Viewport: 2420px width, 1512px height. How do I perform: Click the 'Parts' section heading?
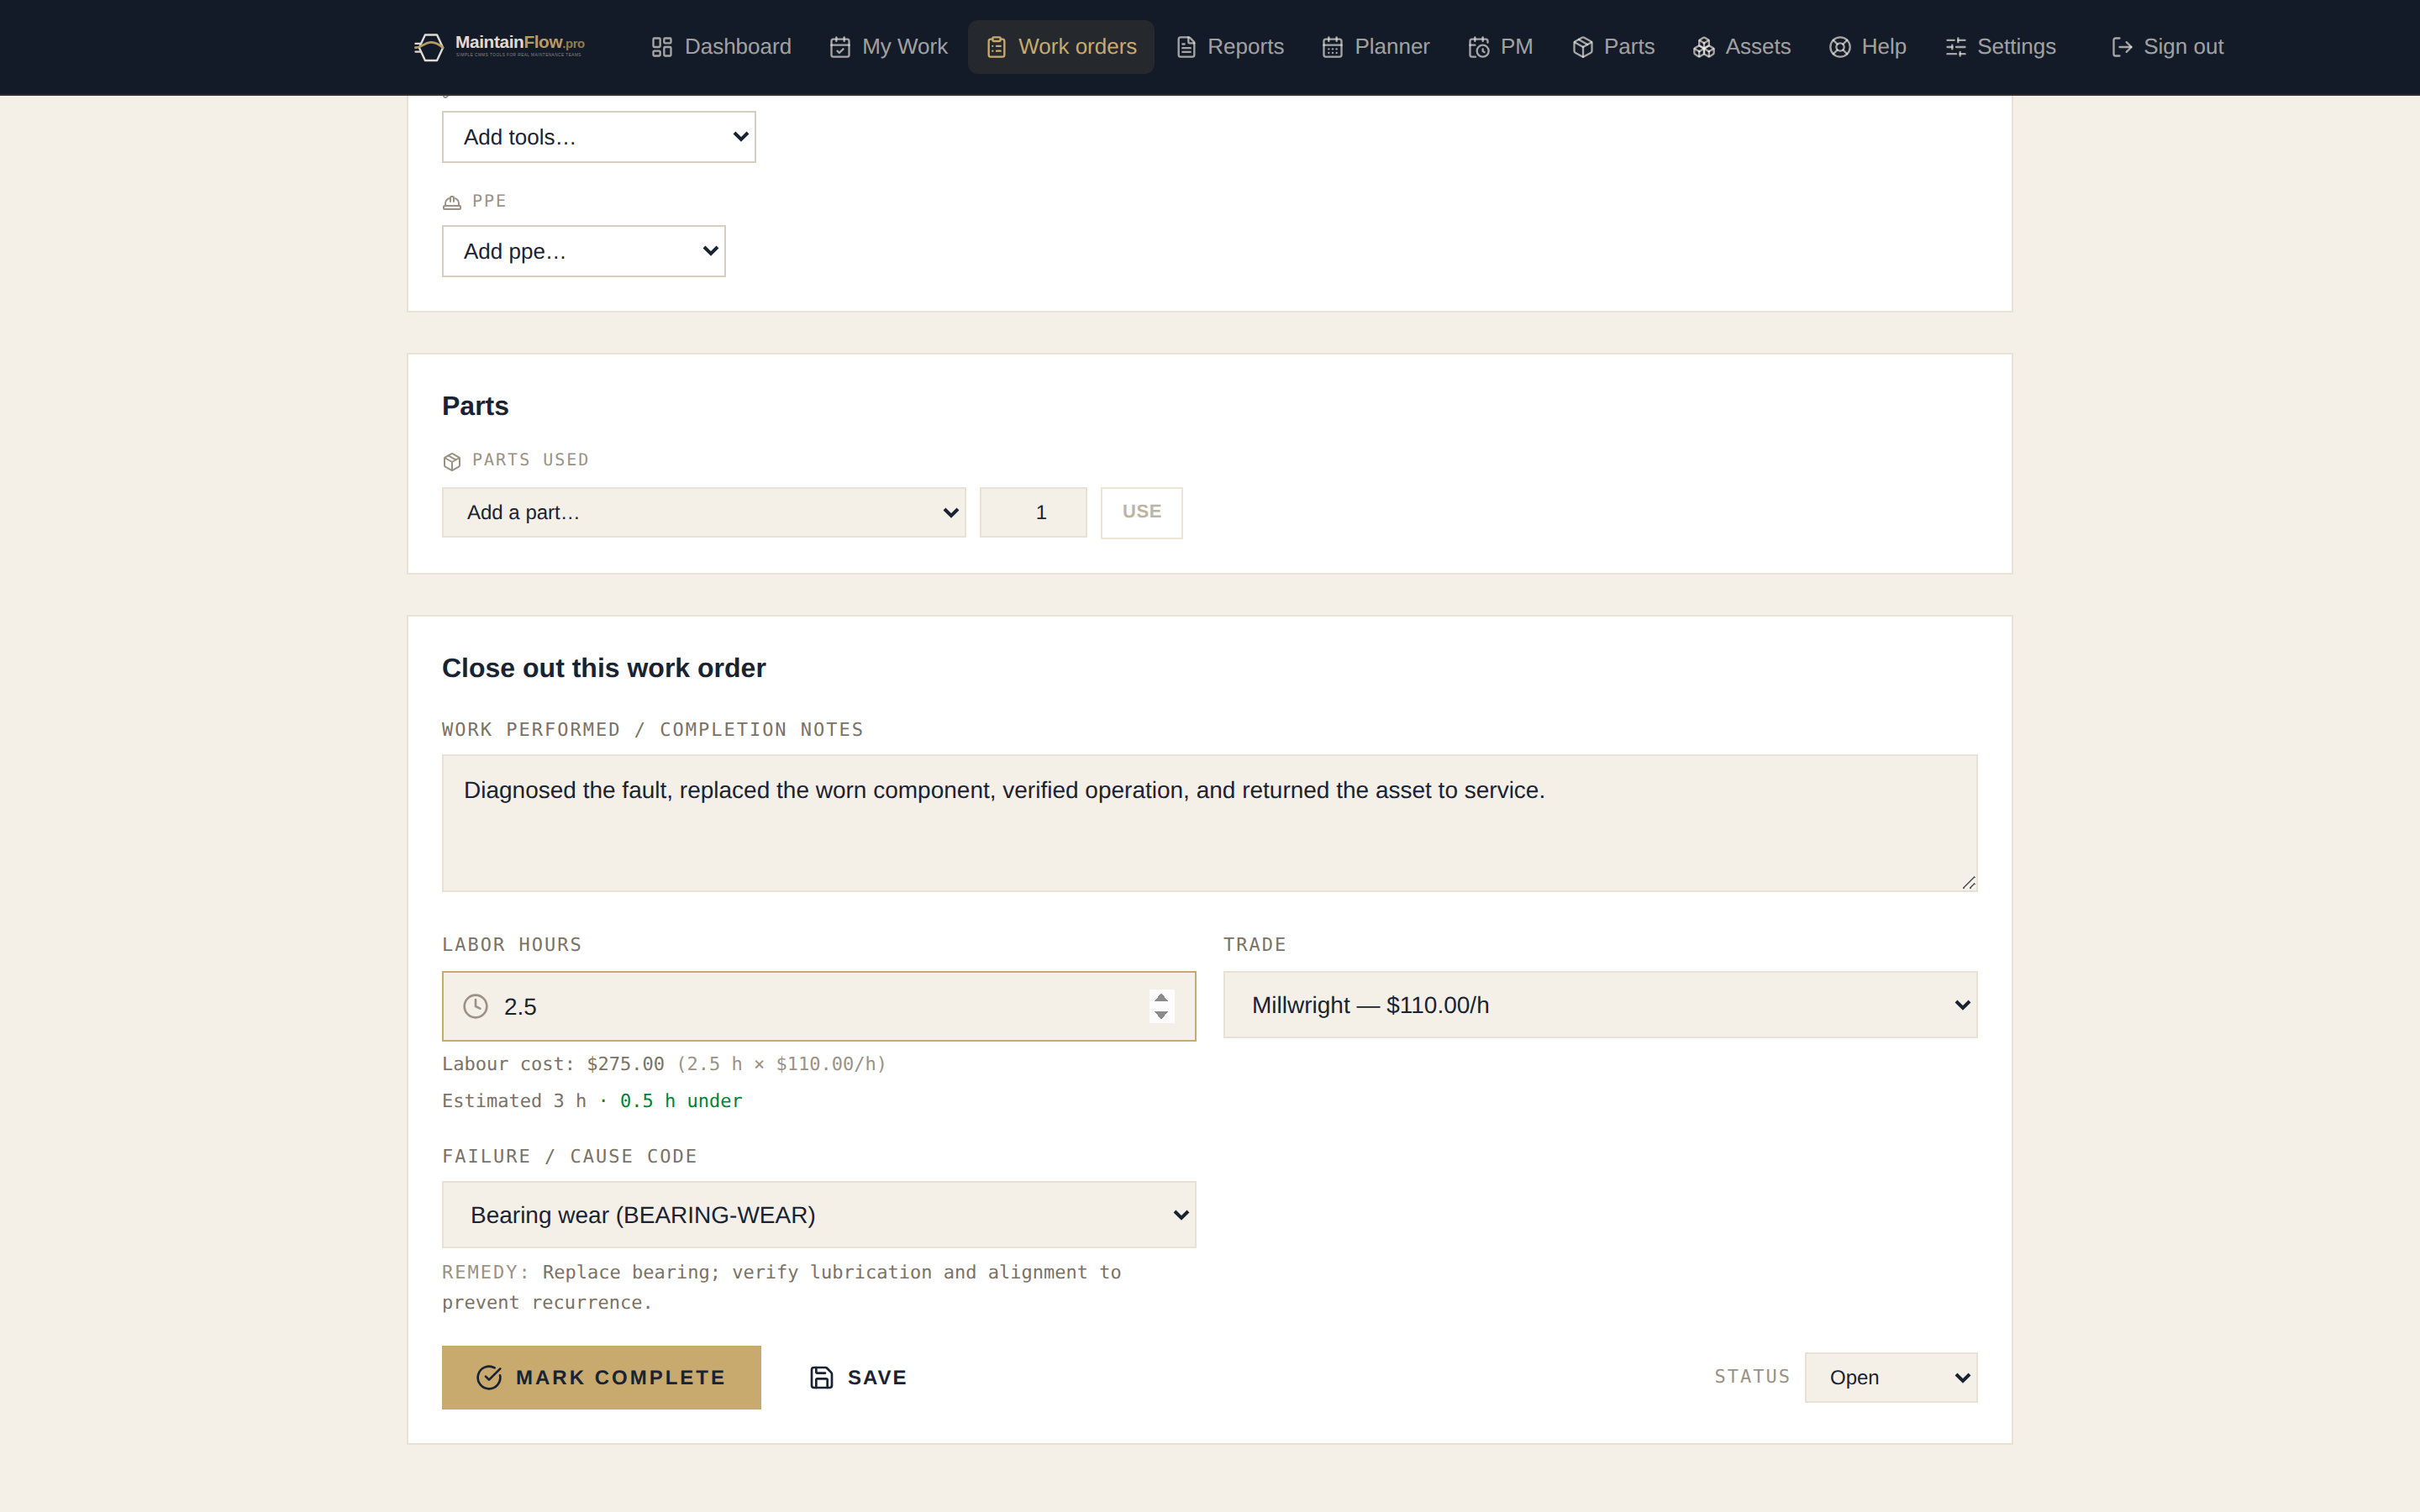475,406
